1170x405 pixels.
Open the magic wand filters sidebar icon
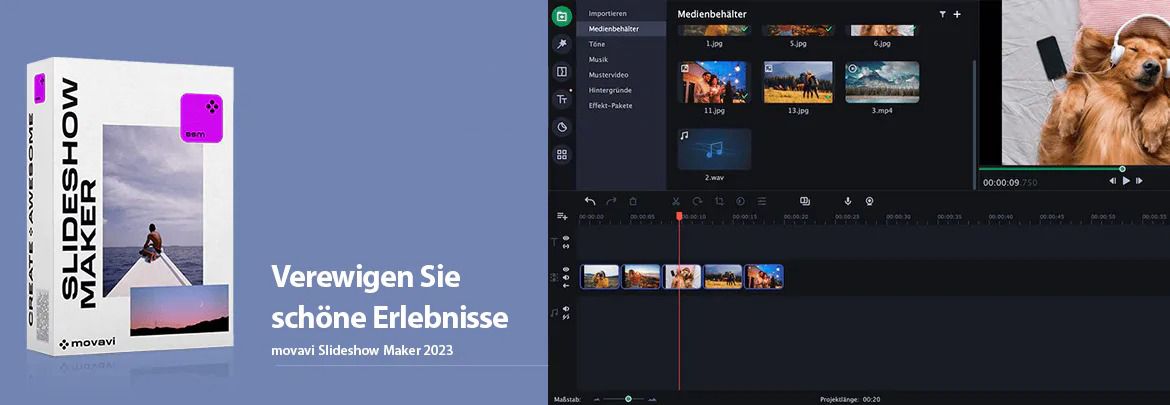tap(562, 44)
